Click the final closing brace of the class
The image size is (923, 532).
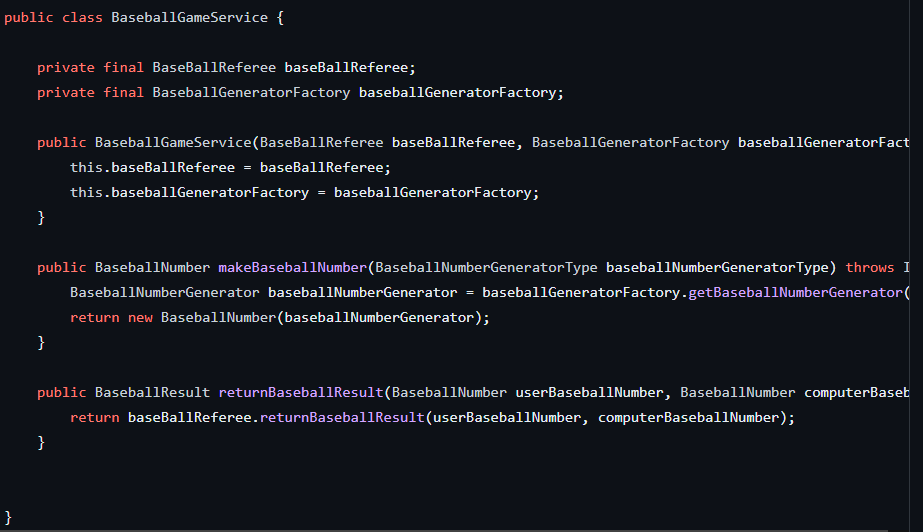(x=8, y=518)
